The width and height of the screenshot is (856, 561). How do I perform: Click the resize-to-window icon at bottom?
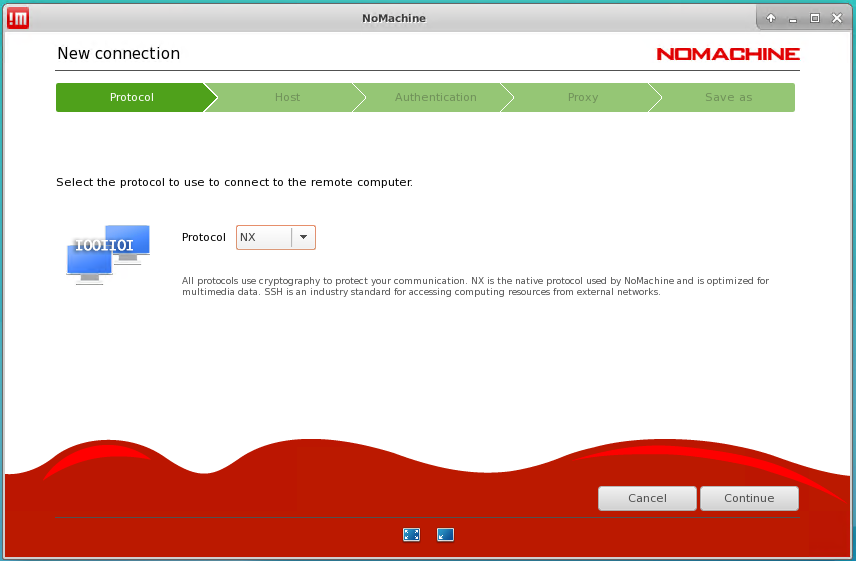coord(445,534)
